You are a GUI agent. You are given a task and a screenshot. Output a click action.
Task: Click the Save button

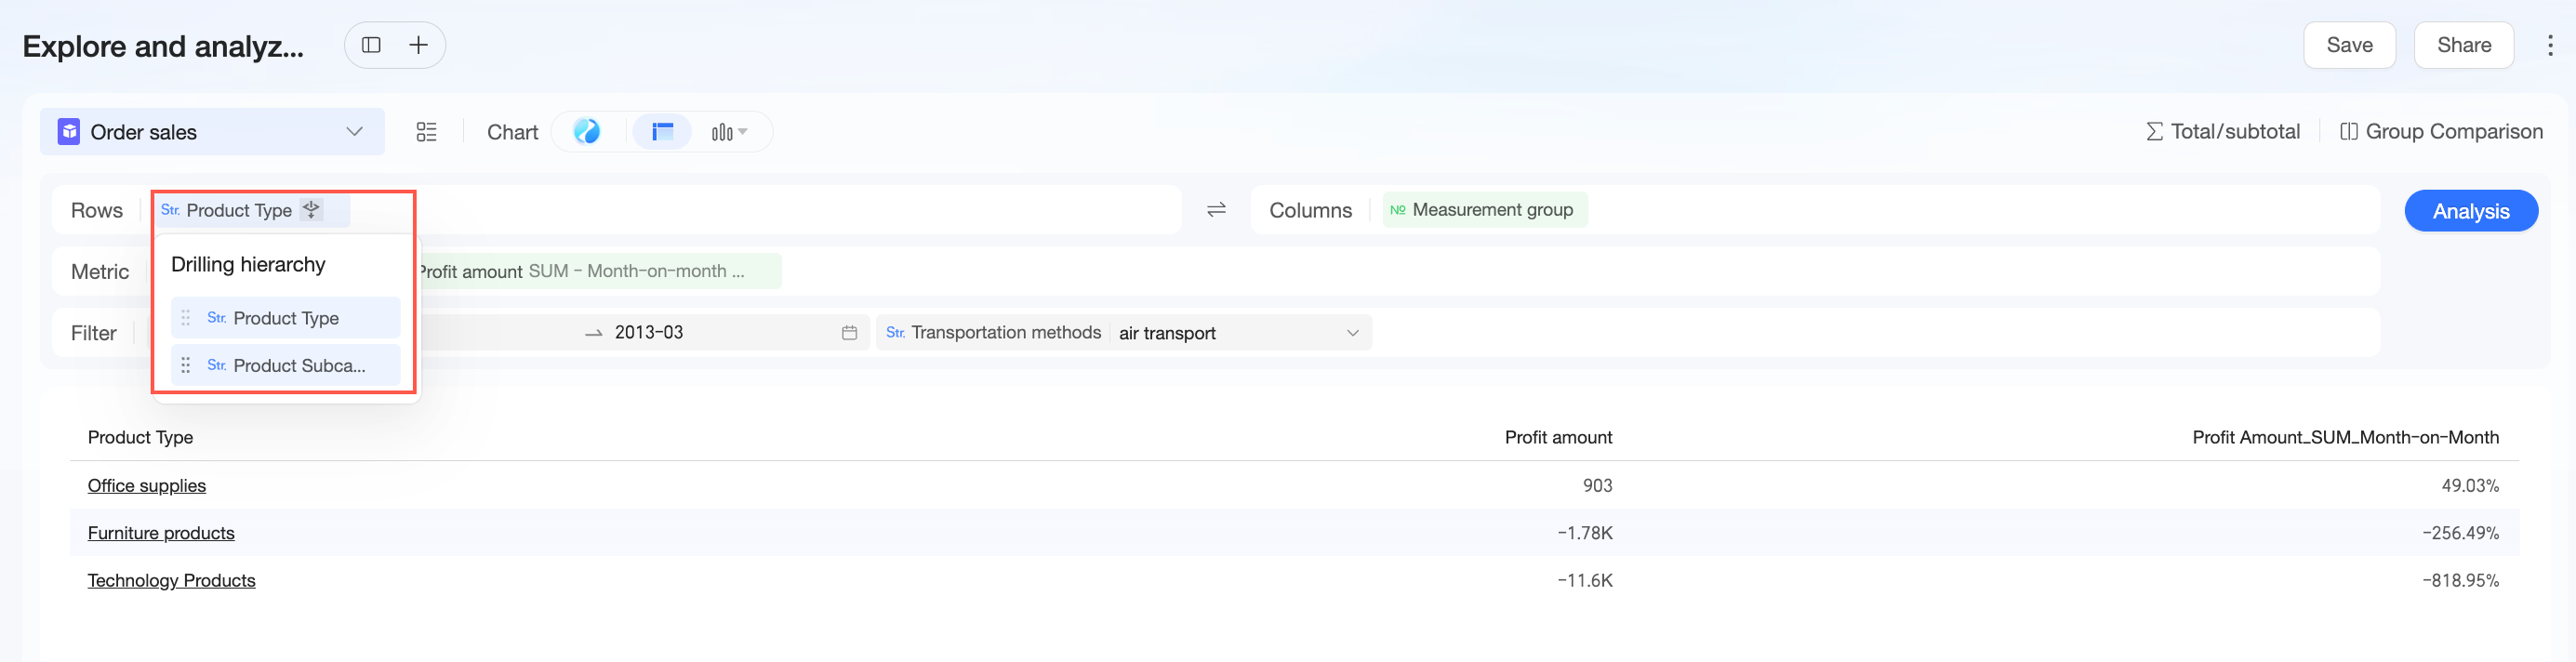click(x=2349, y=45)
